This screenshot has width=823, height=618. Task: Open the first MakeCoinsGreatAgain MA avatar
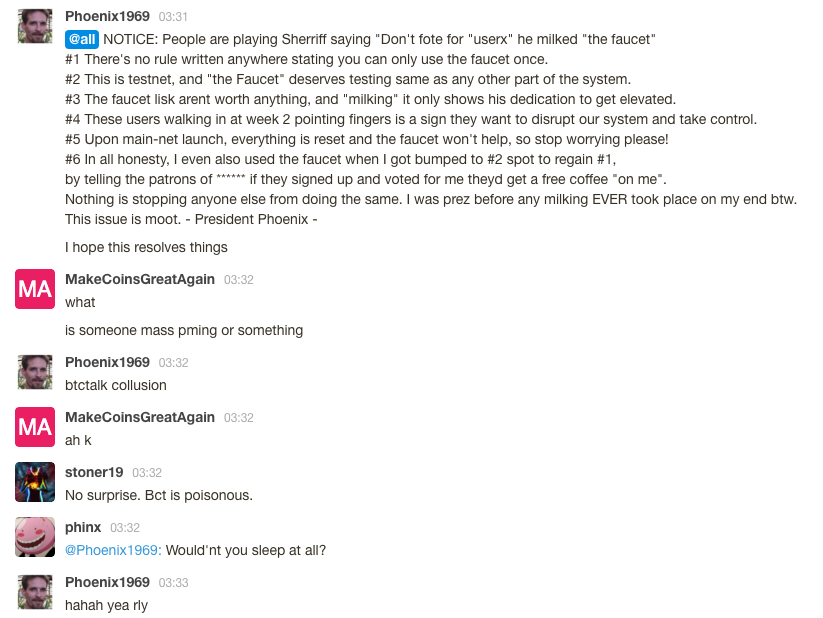pos(35,289)
